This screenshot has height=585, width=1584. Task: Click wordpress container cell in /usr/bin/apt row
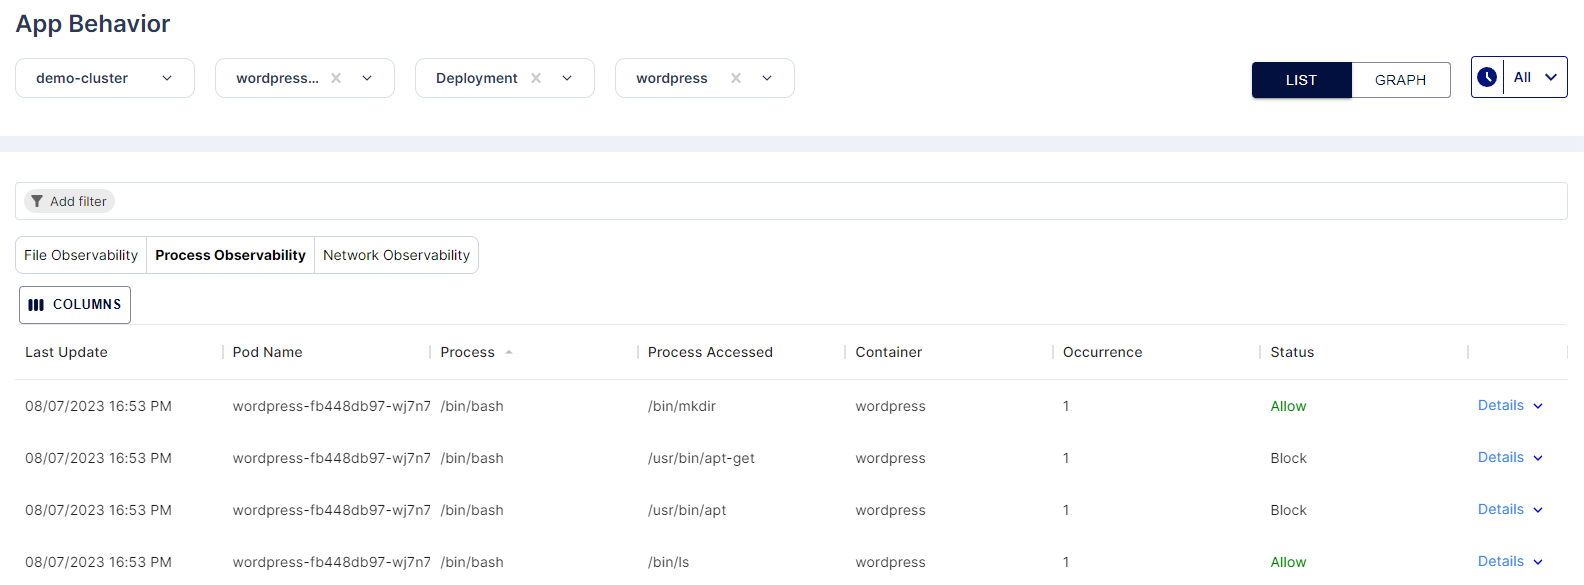(x=890, y=510)
